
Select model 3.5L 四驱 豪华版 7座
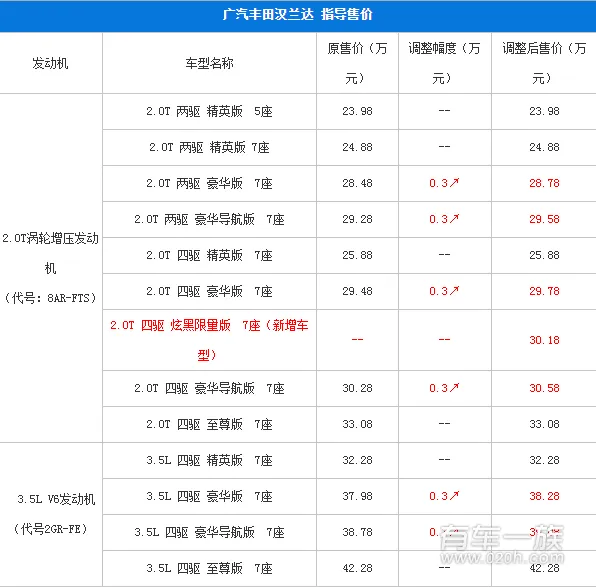209,496
